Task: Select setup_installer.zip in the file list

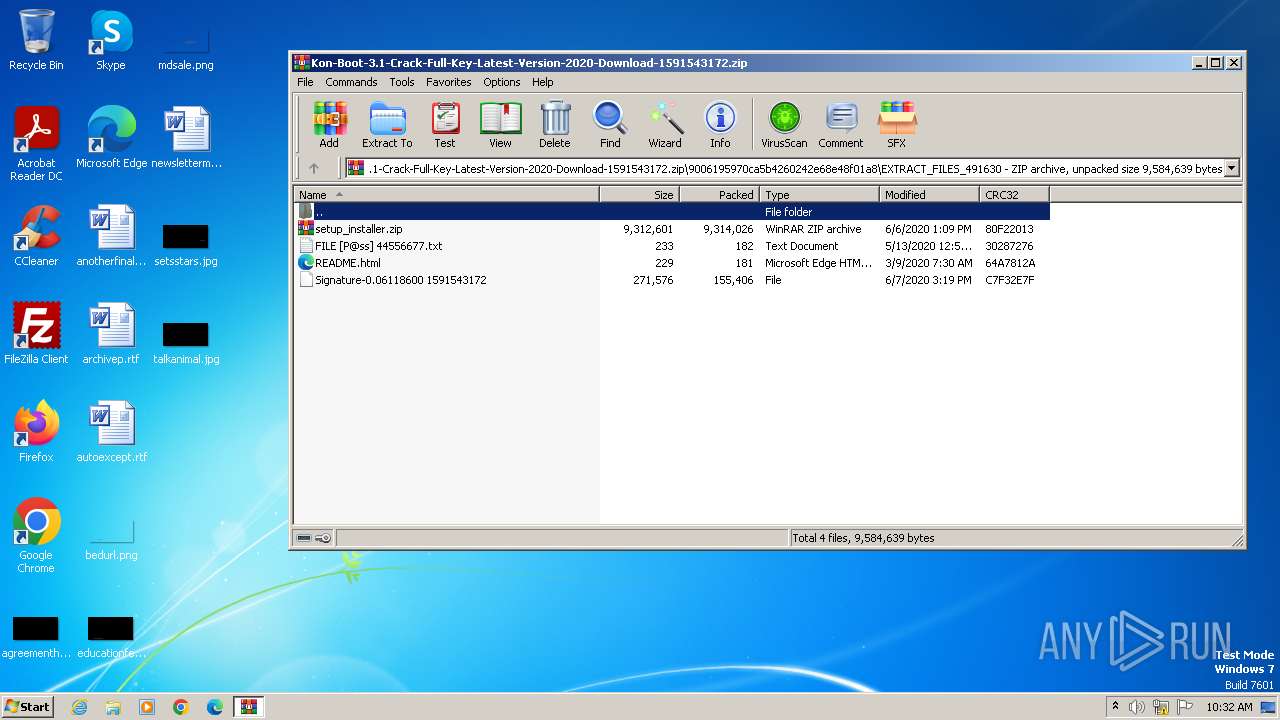Action: 672,229
